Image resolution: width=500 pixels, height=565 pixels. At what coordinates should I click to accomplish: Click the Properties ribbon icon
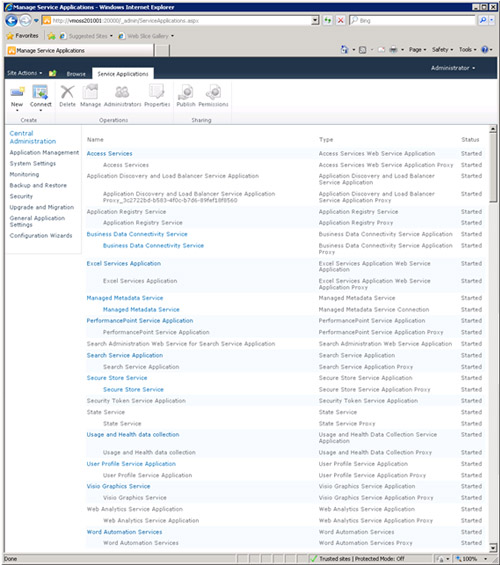pyautogui.click(x=157, y=92)
